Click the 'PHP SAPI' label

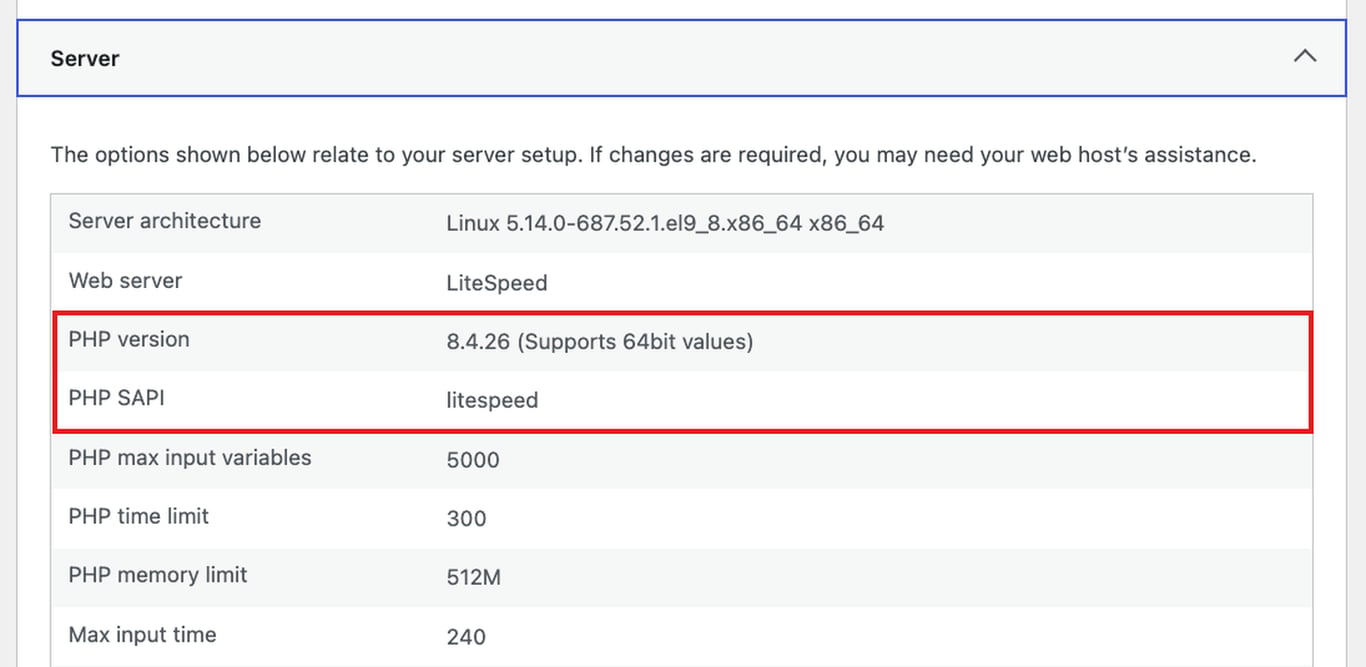[x=117, y=397]
